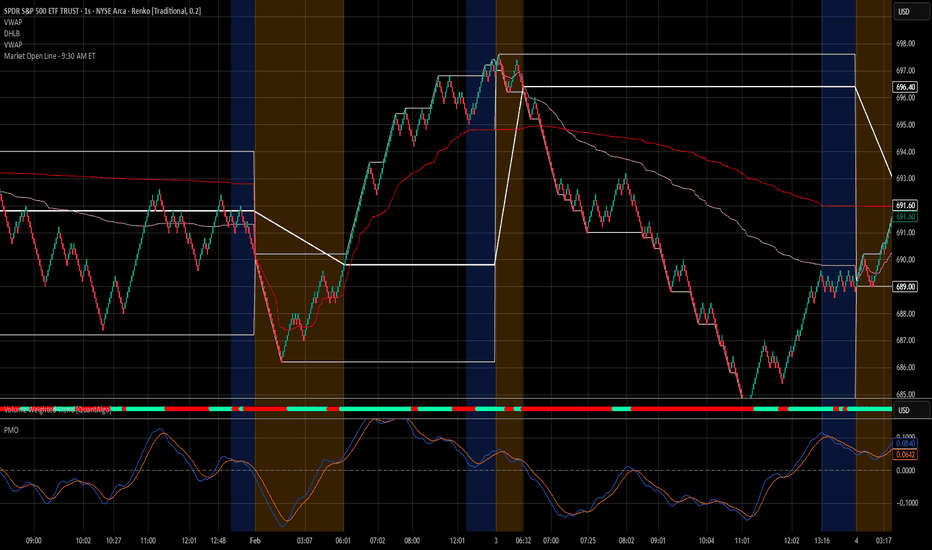Click the 13:16 time label on time axis

click(x=822, y=540)
